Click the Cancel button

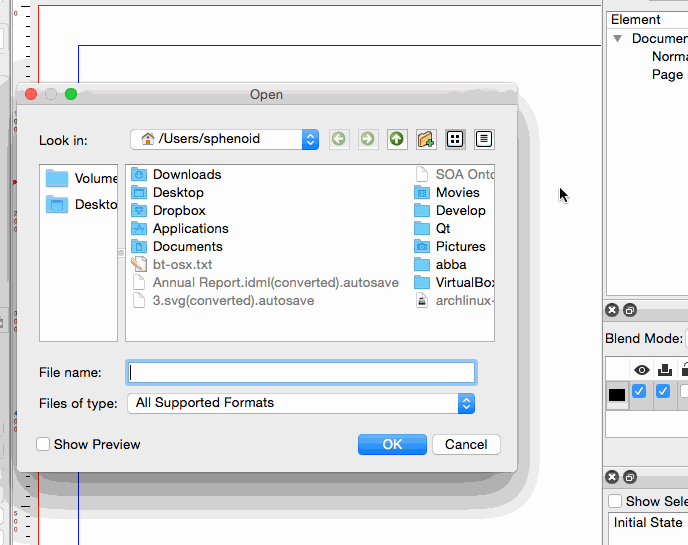tap(466, 444)
